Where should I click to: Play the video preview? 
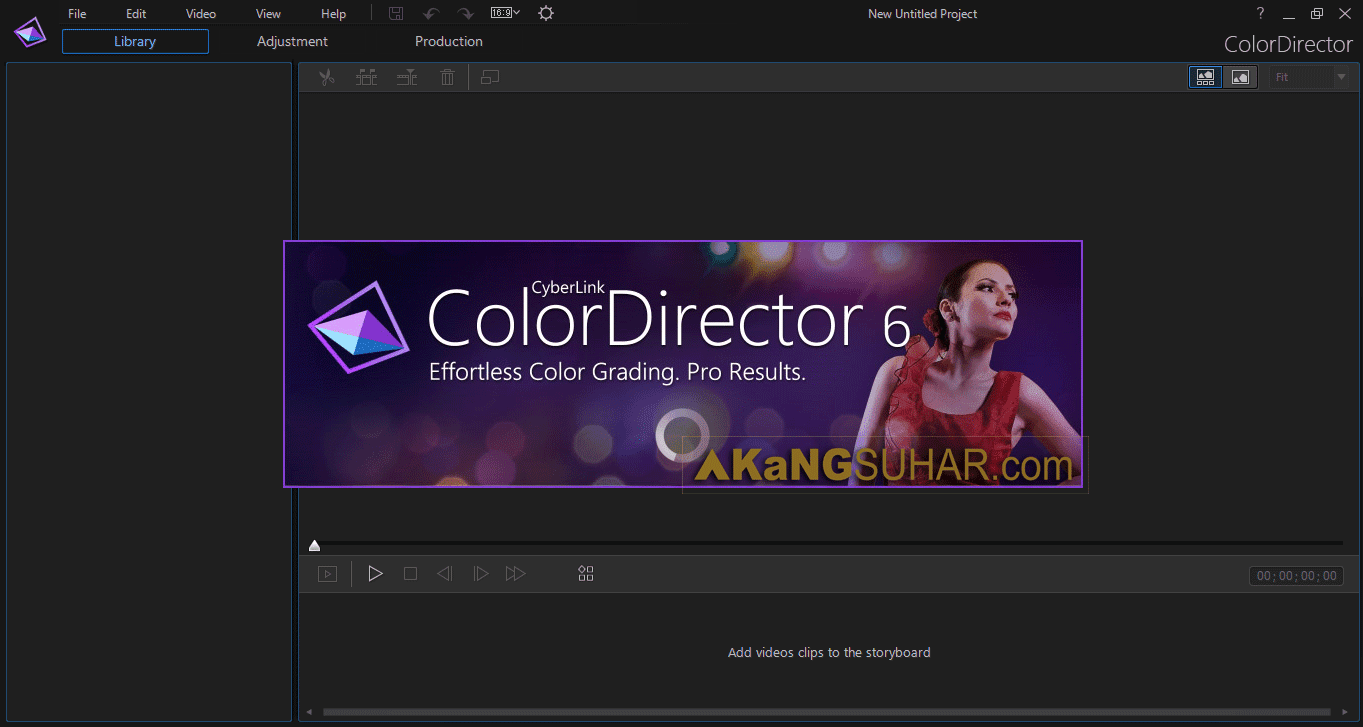pos(375,573)
